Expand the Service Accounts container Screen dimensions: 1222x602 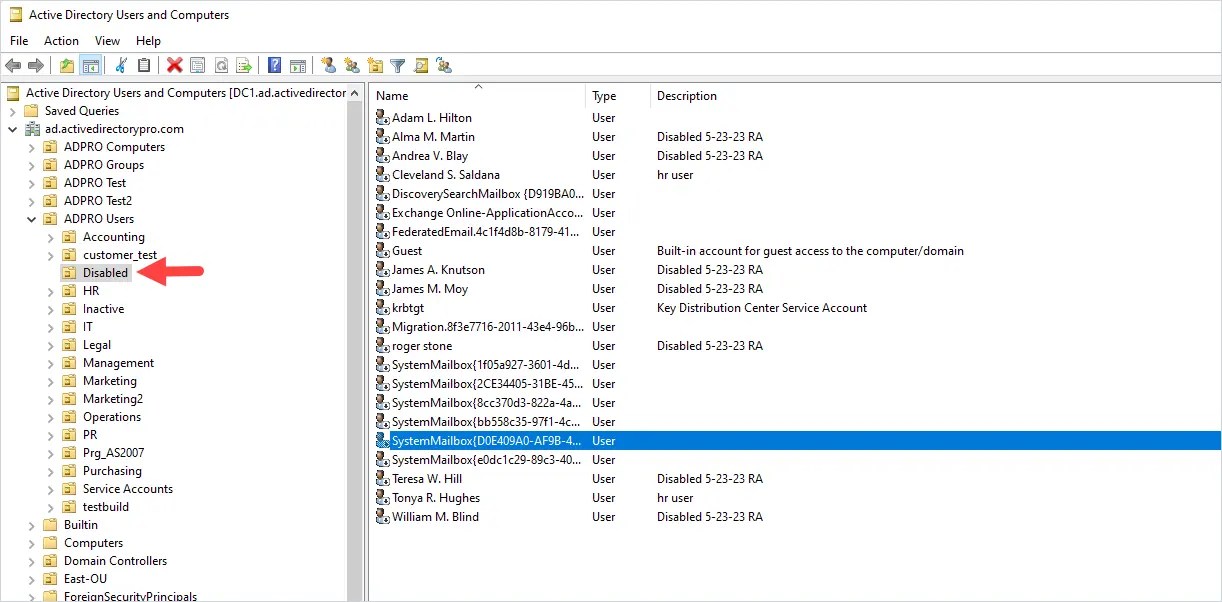pyautogui.click(x=50, y=488)
